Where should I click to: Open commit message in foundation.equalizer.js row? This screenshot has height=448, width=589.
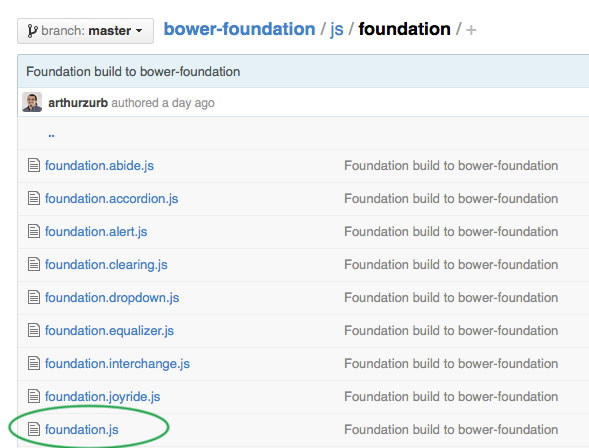[x=451, y=331]
